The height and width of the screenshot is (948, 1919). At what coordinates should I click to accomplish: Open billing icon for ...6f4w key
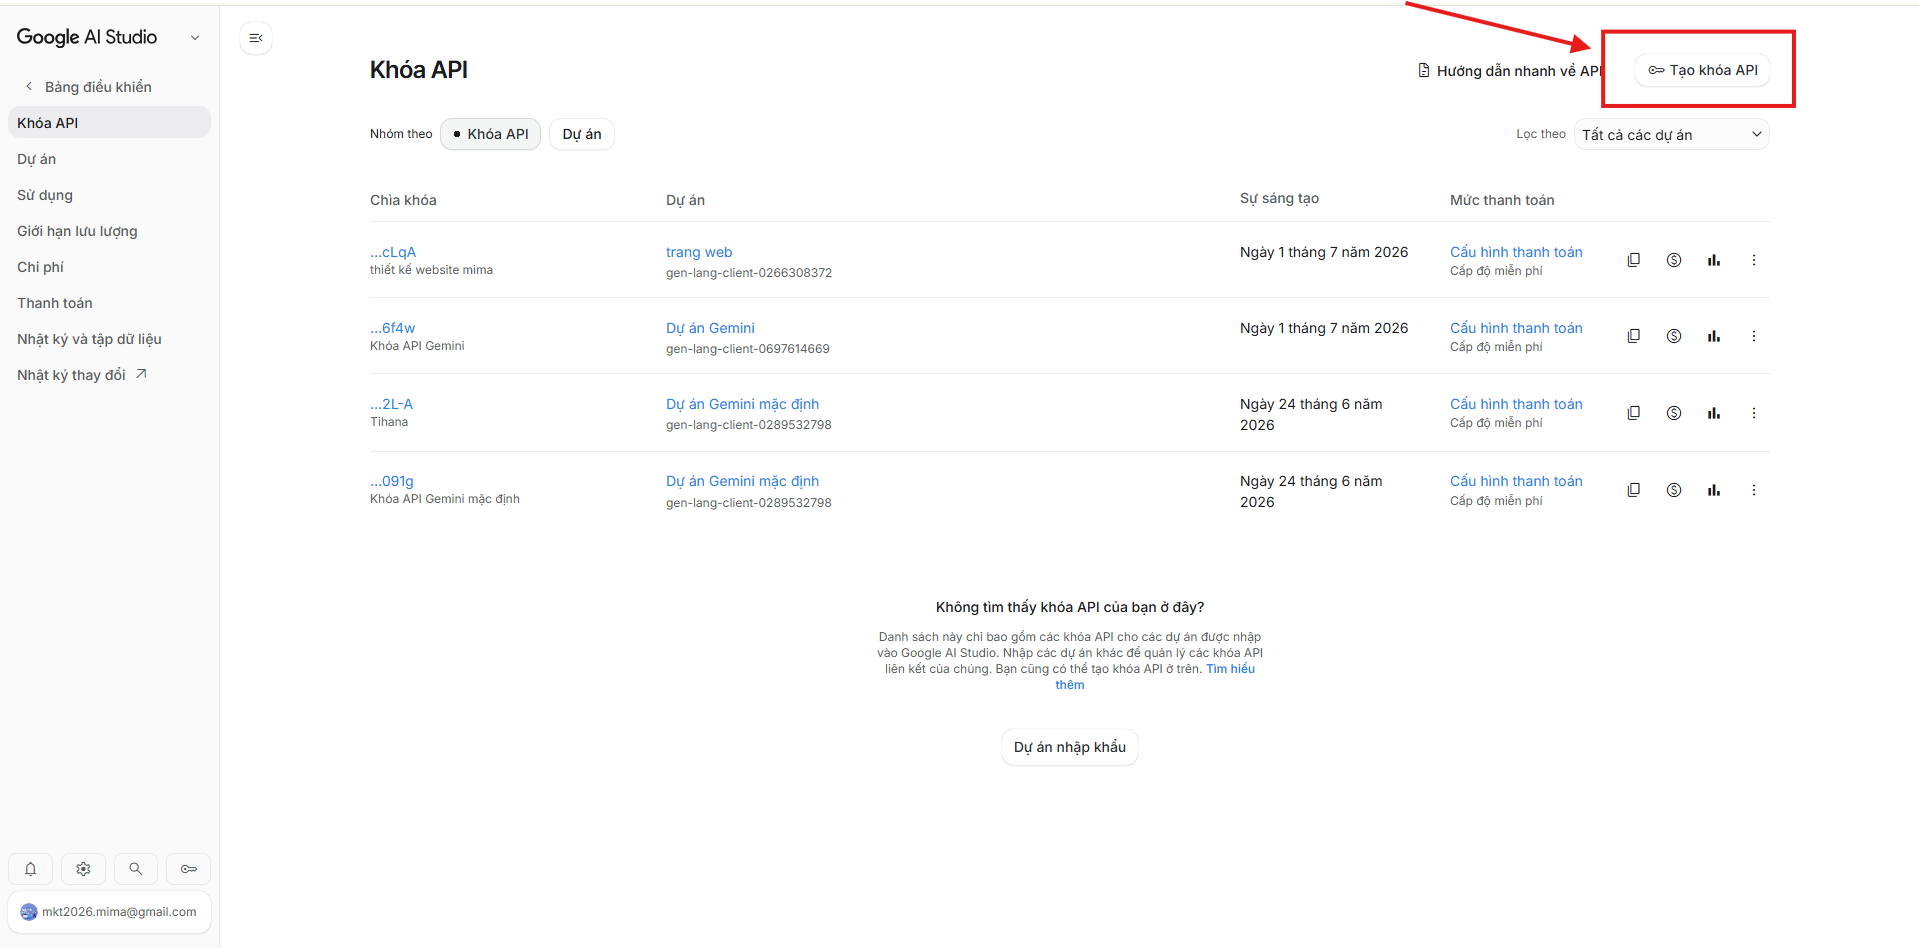point(1673,336)
